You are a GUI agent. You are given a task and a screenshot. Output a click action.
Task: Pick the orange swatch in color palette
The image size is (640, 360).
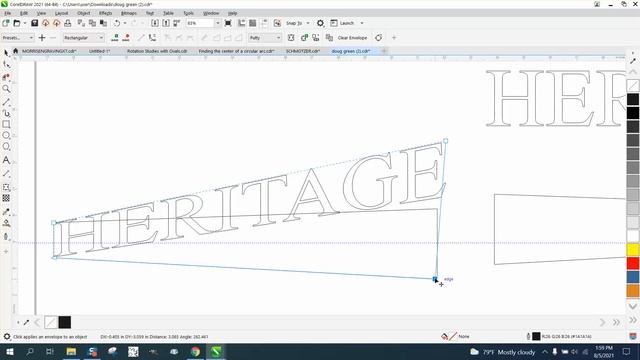[633, 291]
